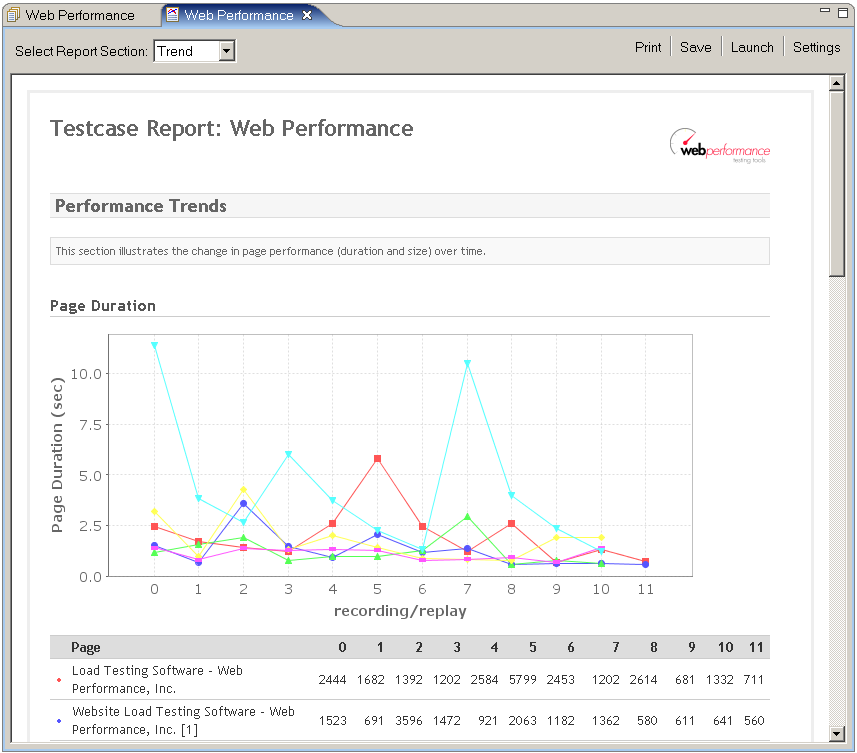Close the active Web Performance report tab
Viewport: 857px width, 753px height.
point(307,15)
